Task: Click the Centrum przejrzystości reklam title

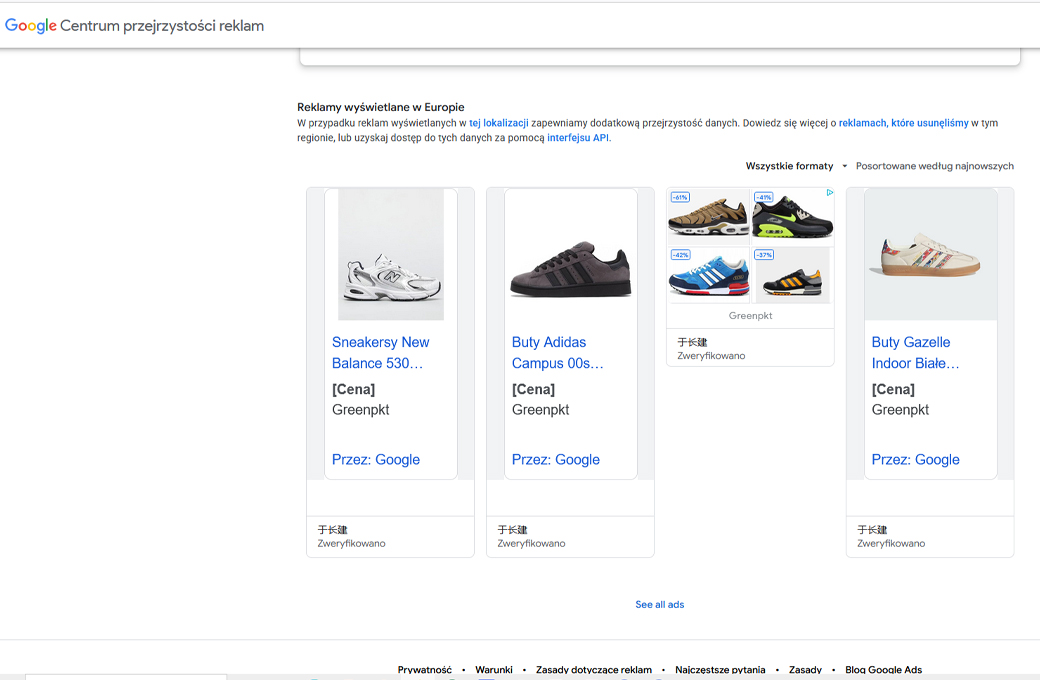Action: pyautogui.click(x=162, y=26)
